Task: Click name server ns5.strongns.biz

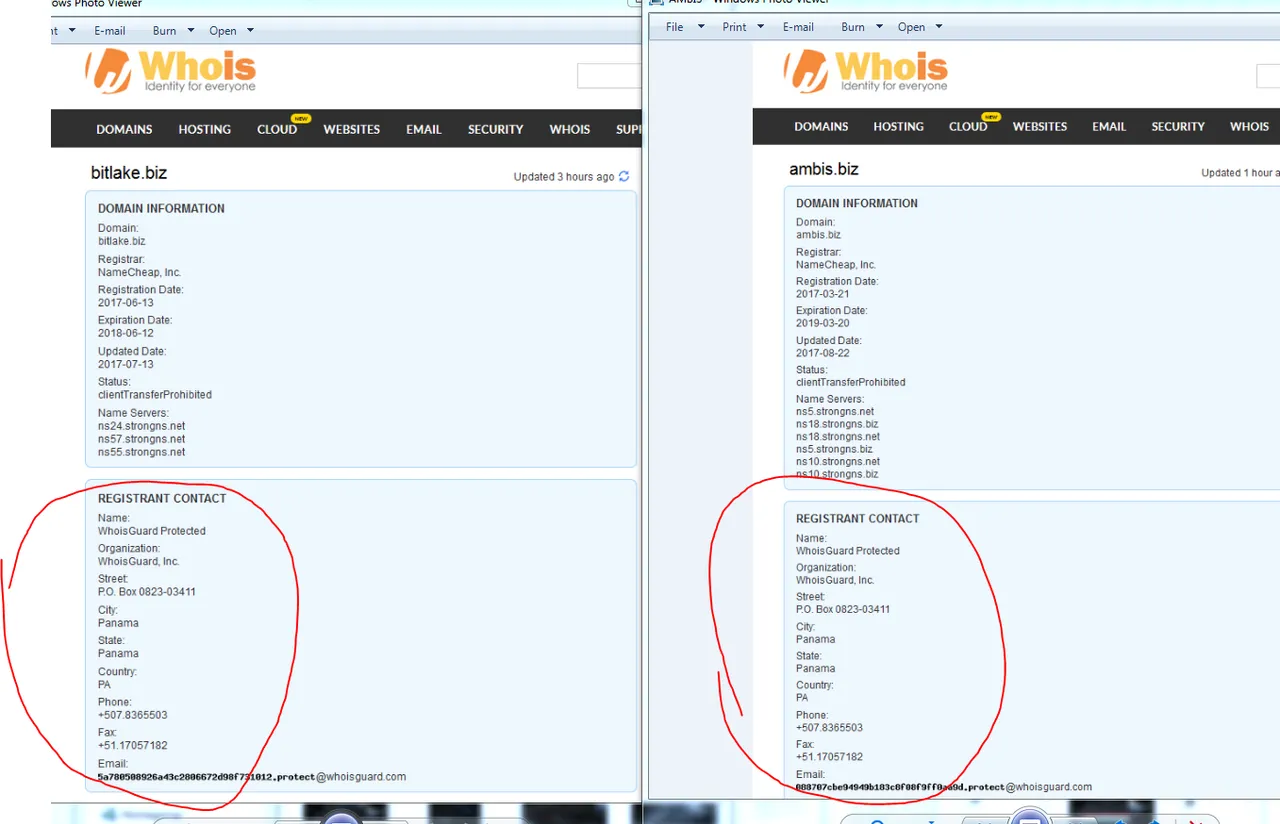Action: click(834, 450)
